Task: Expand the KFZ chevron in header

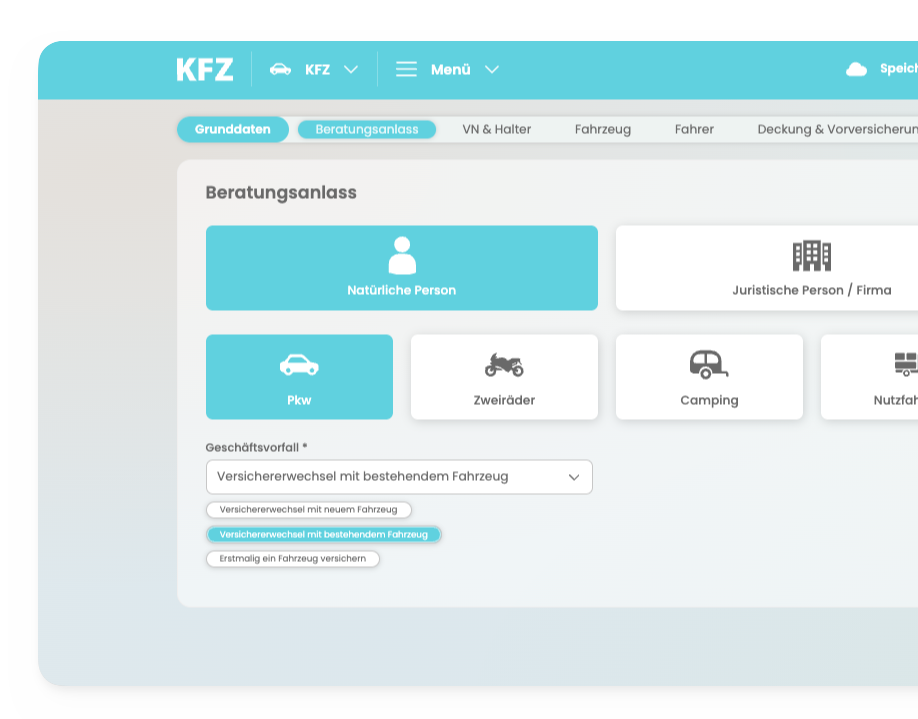Action: pyautogui.click(x=350, y=70)
